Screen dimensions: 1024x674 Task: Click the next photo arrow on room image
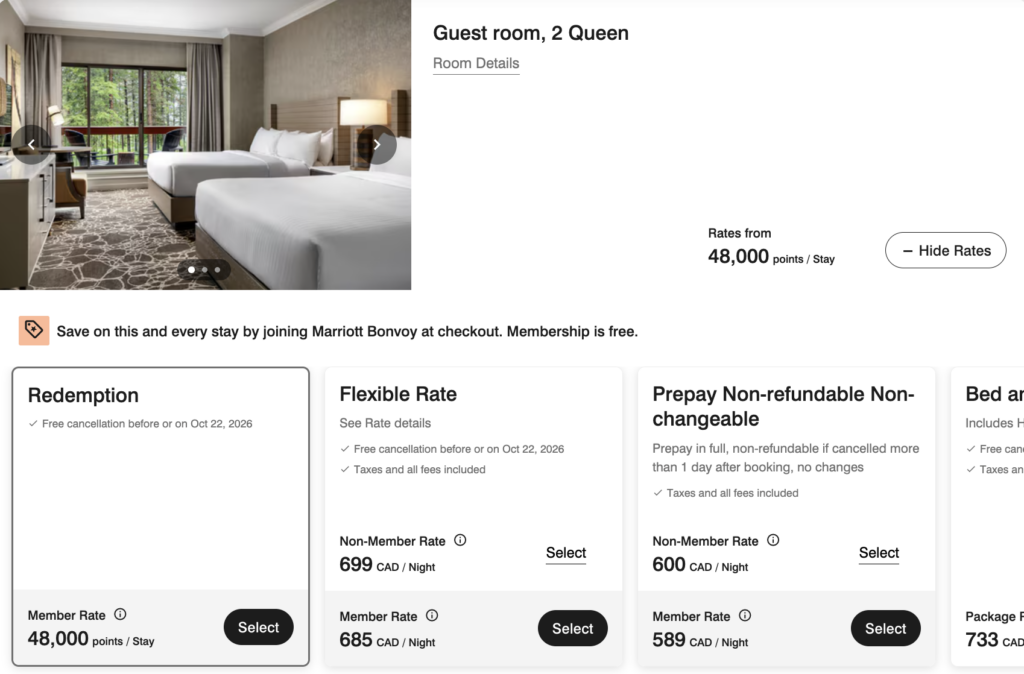[377, 145]
